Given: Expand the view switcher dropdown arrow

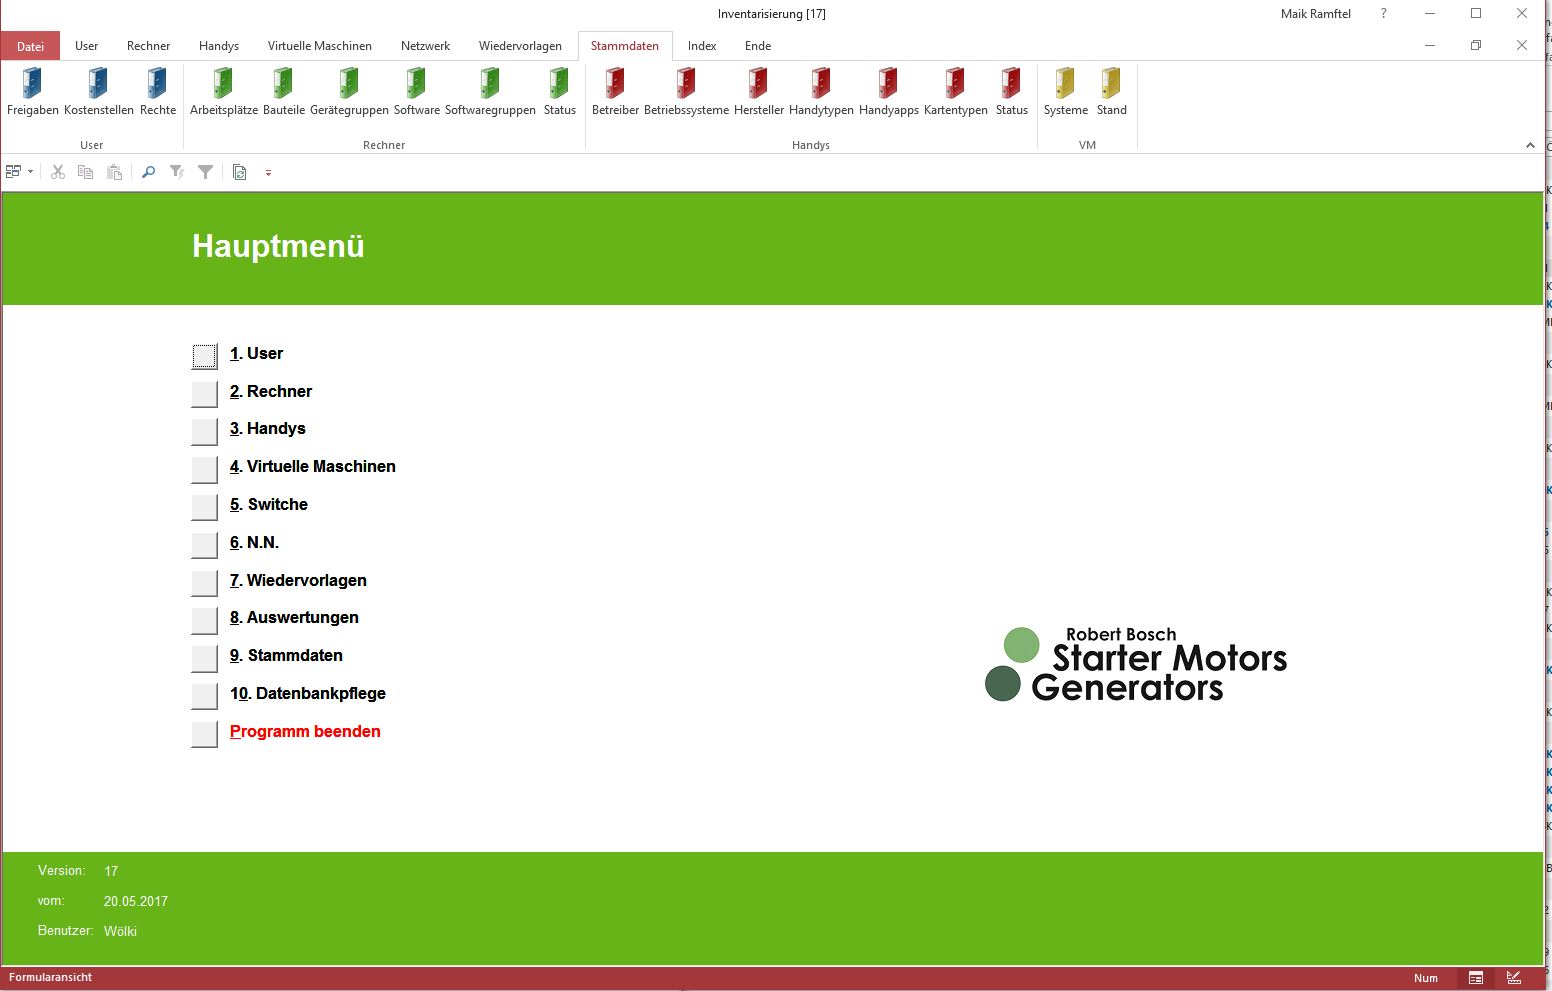Looking at the screenshot, I should [30, 172].
